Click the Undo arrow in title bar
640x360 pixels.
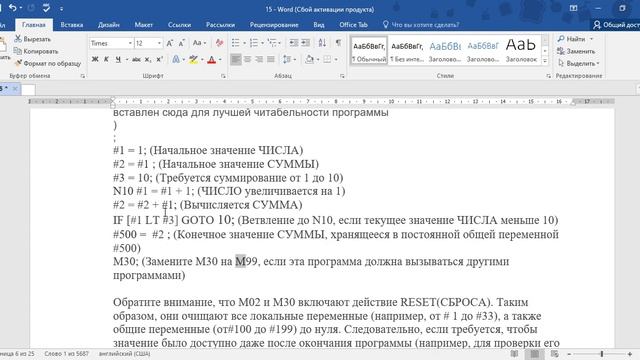point(13,8)
